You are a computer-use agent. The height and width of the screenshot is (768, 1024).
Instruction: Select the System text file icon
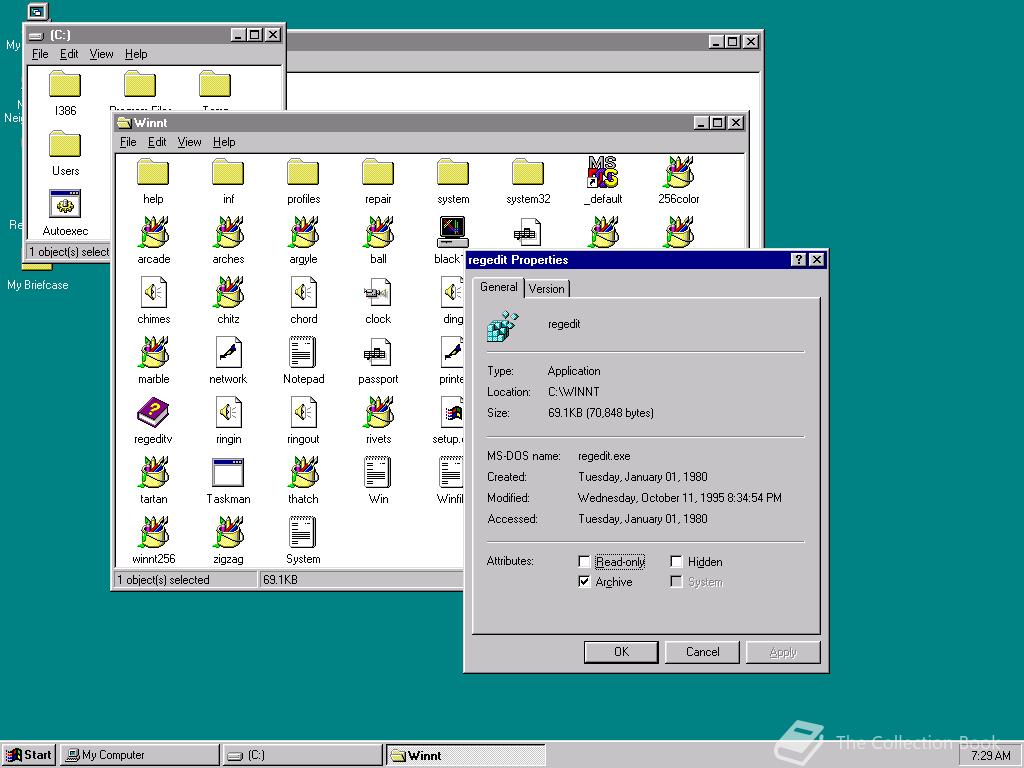click(303, 532)
